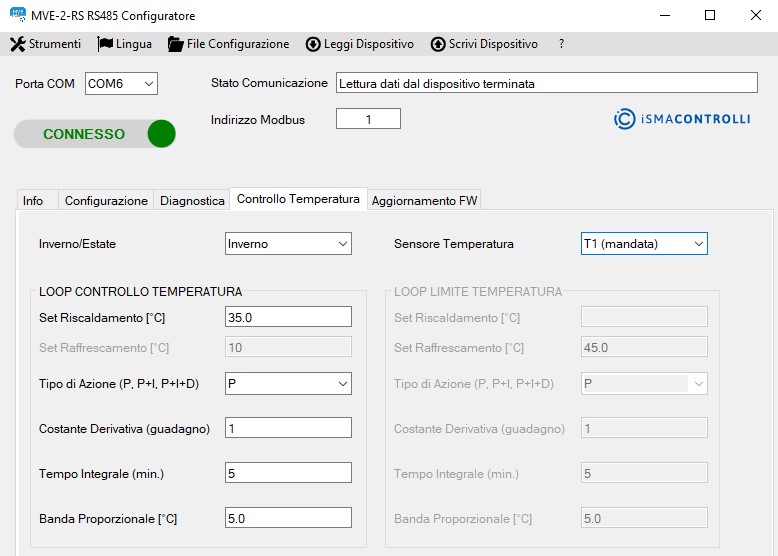Image resolution: width=778 pixels, height=556 pixels.
Task: Click the Strumenti wrench icon
Action: point(17,44)
